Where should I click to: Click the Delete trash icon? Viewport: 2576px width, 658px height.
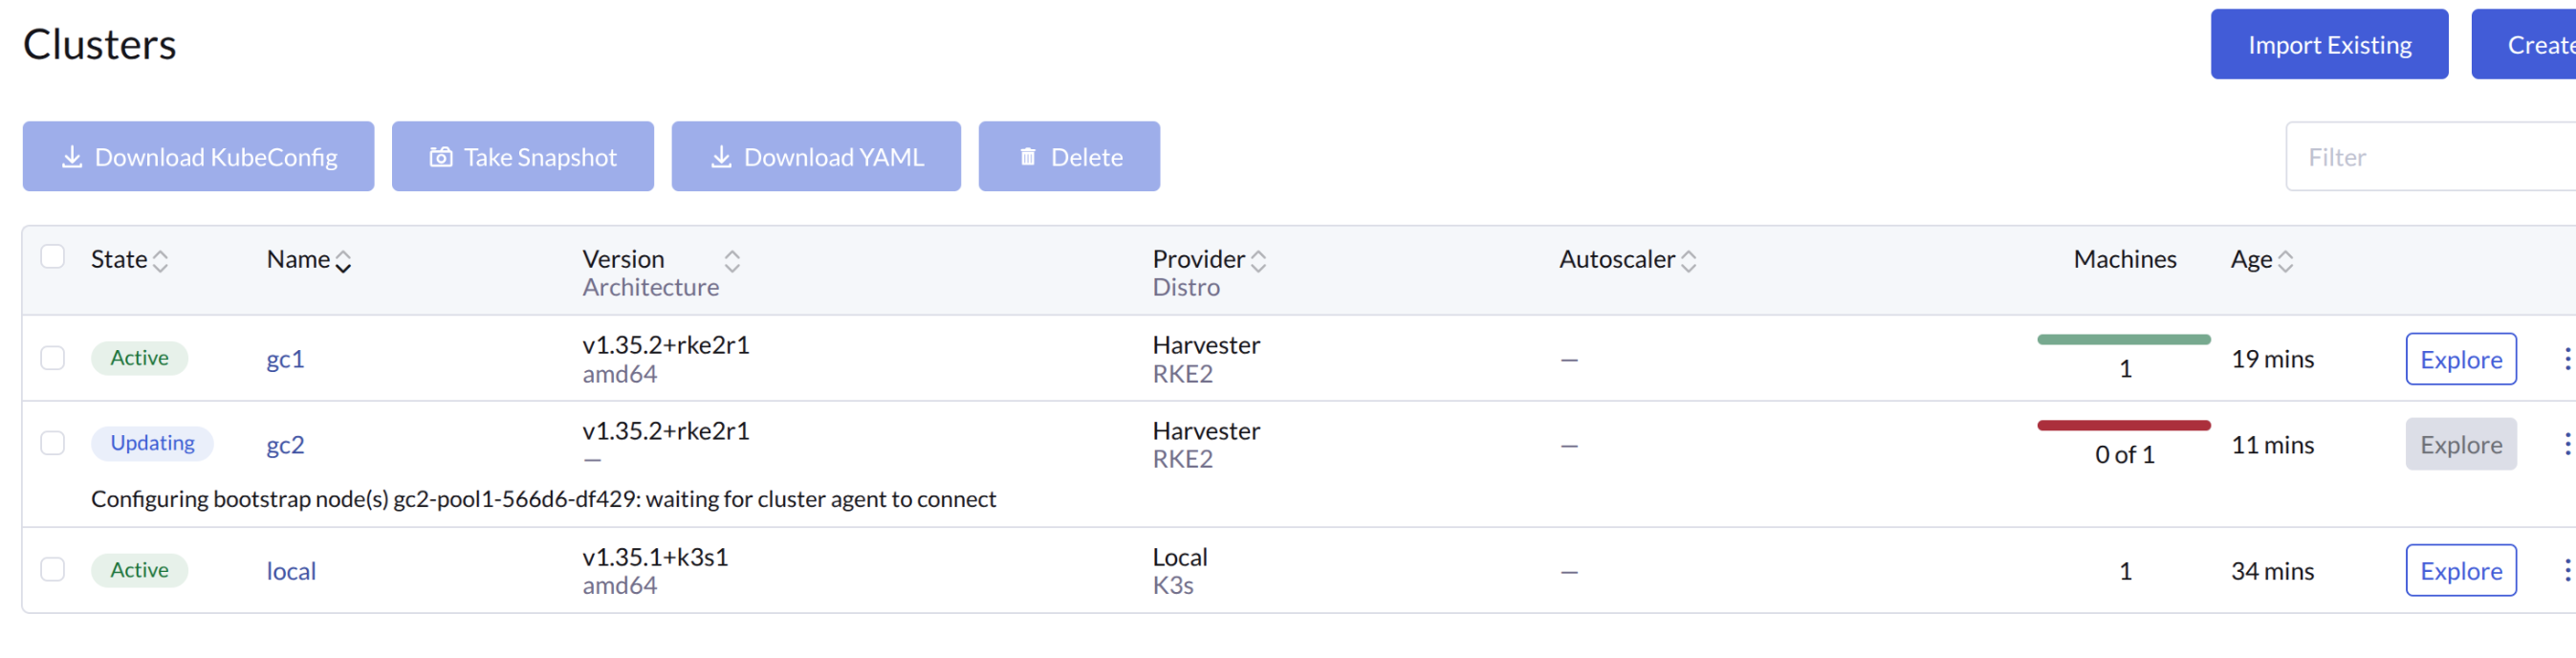point(1027,157)
